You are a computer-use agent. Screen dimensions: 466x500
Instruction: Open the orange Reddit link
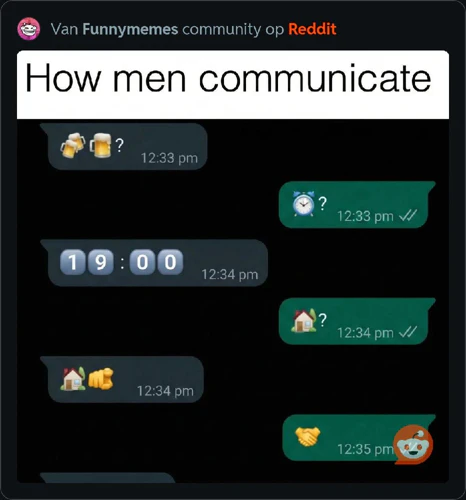point(312,29)
